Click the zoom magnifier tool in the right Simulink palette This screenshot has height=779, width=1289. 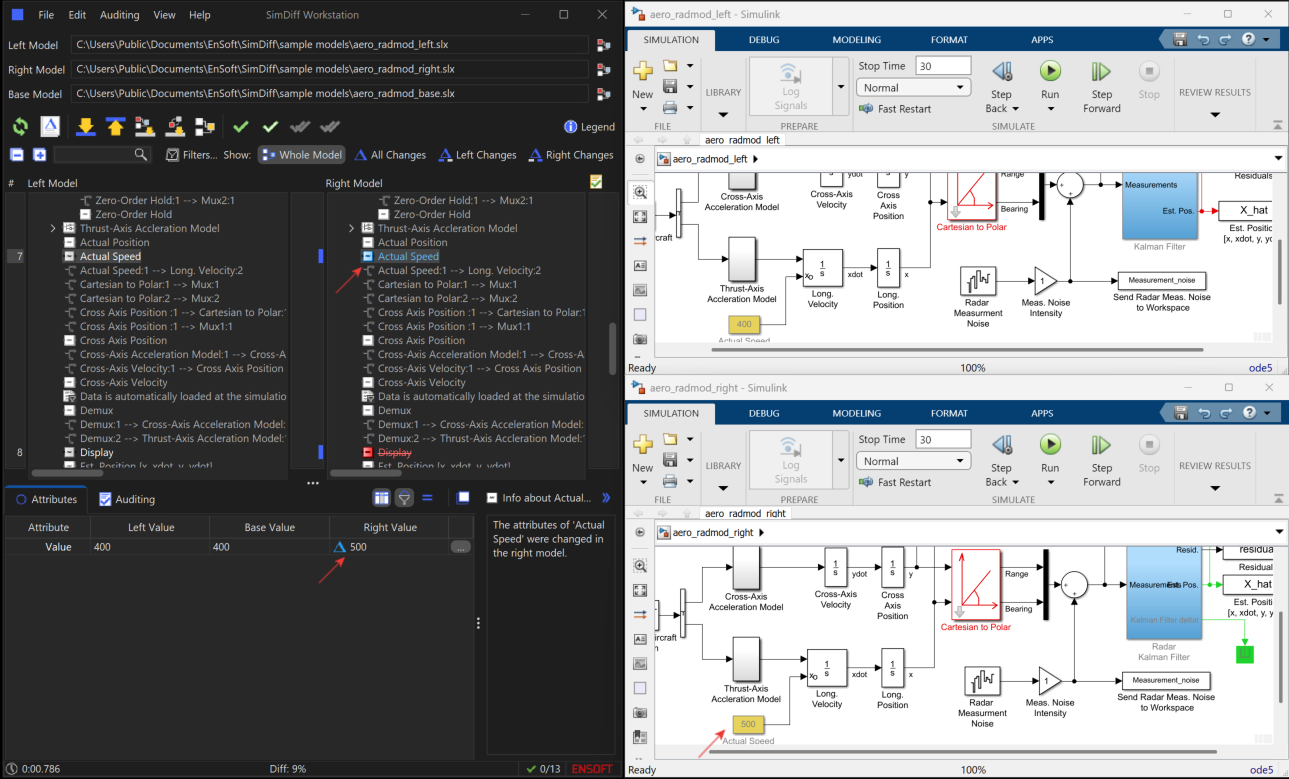640,566
